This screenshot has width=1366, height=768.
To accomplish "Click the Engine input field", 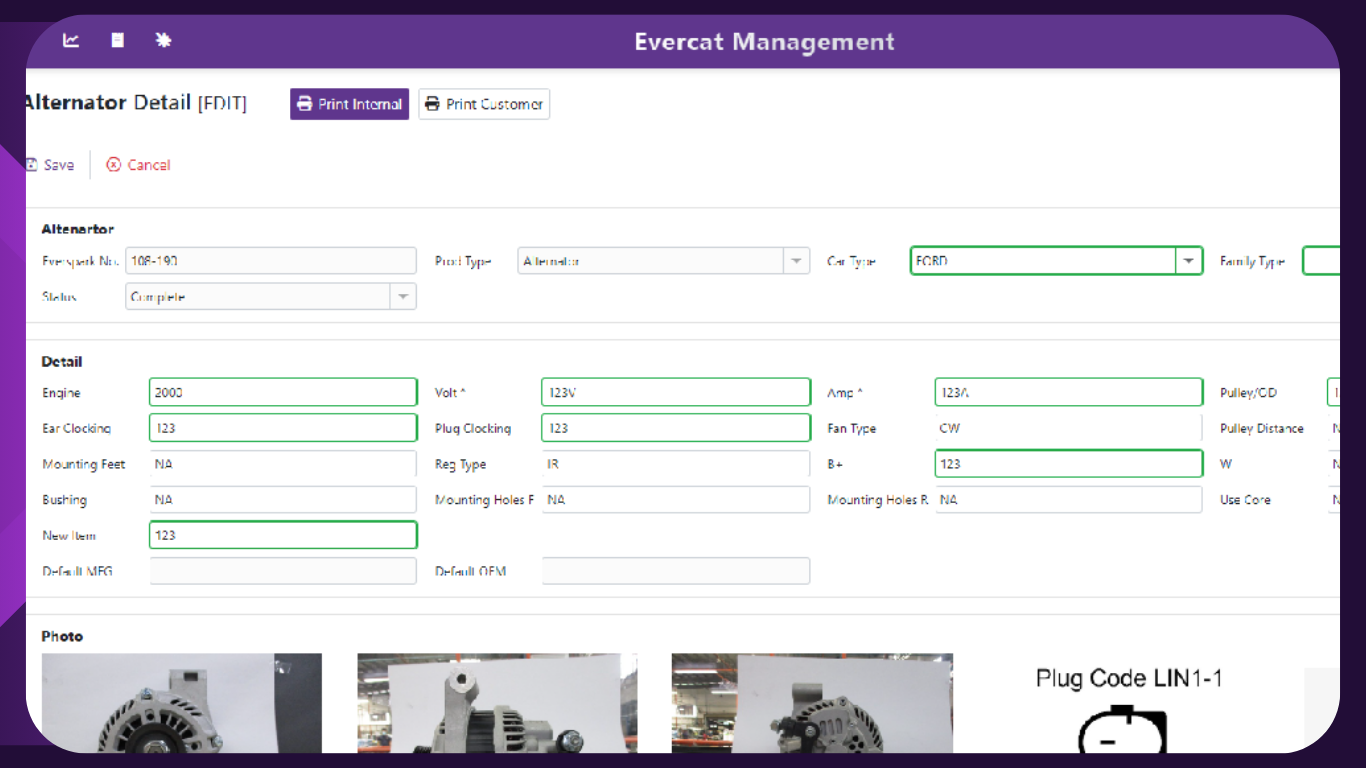I will point(283,393).
